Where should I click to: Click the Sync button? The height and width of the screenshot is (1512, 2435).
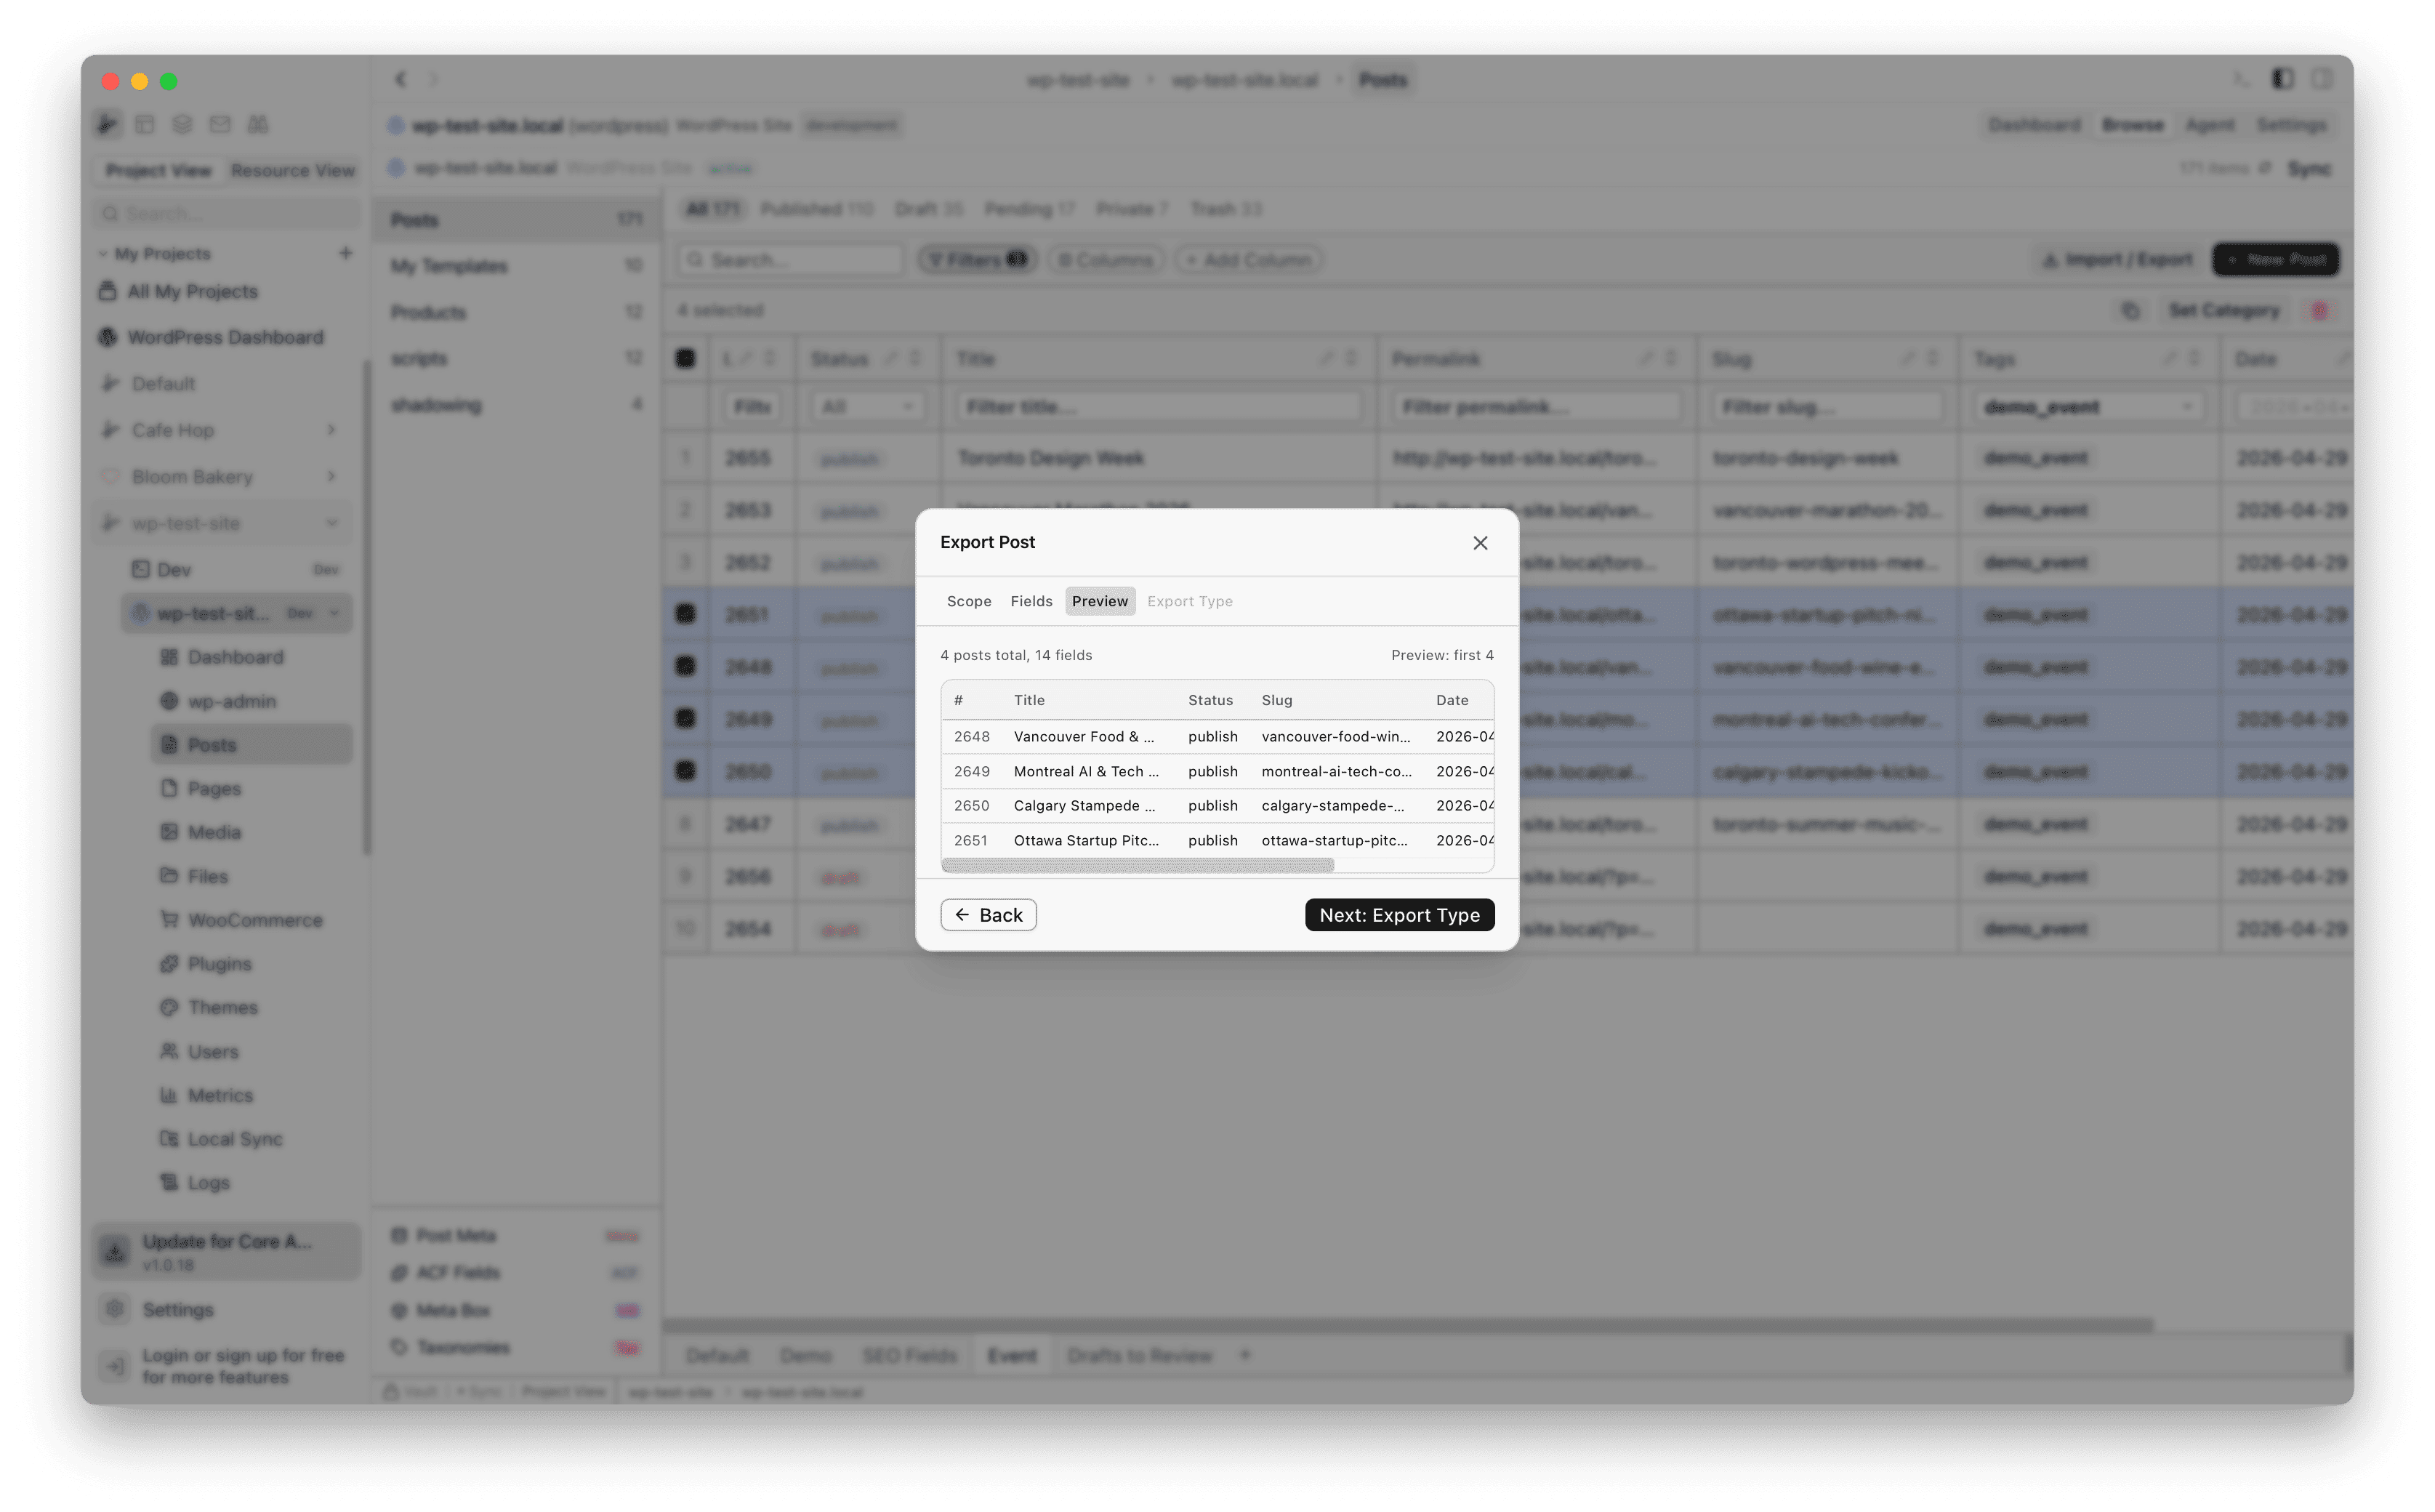click(x=2309, y=169)
